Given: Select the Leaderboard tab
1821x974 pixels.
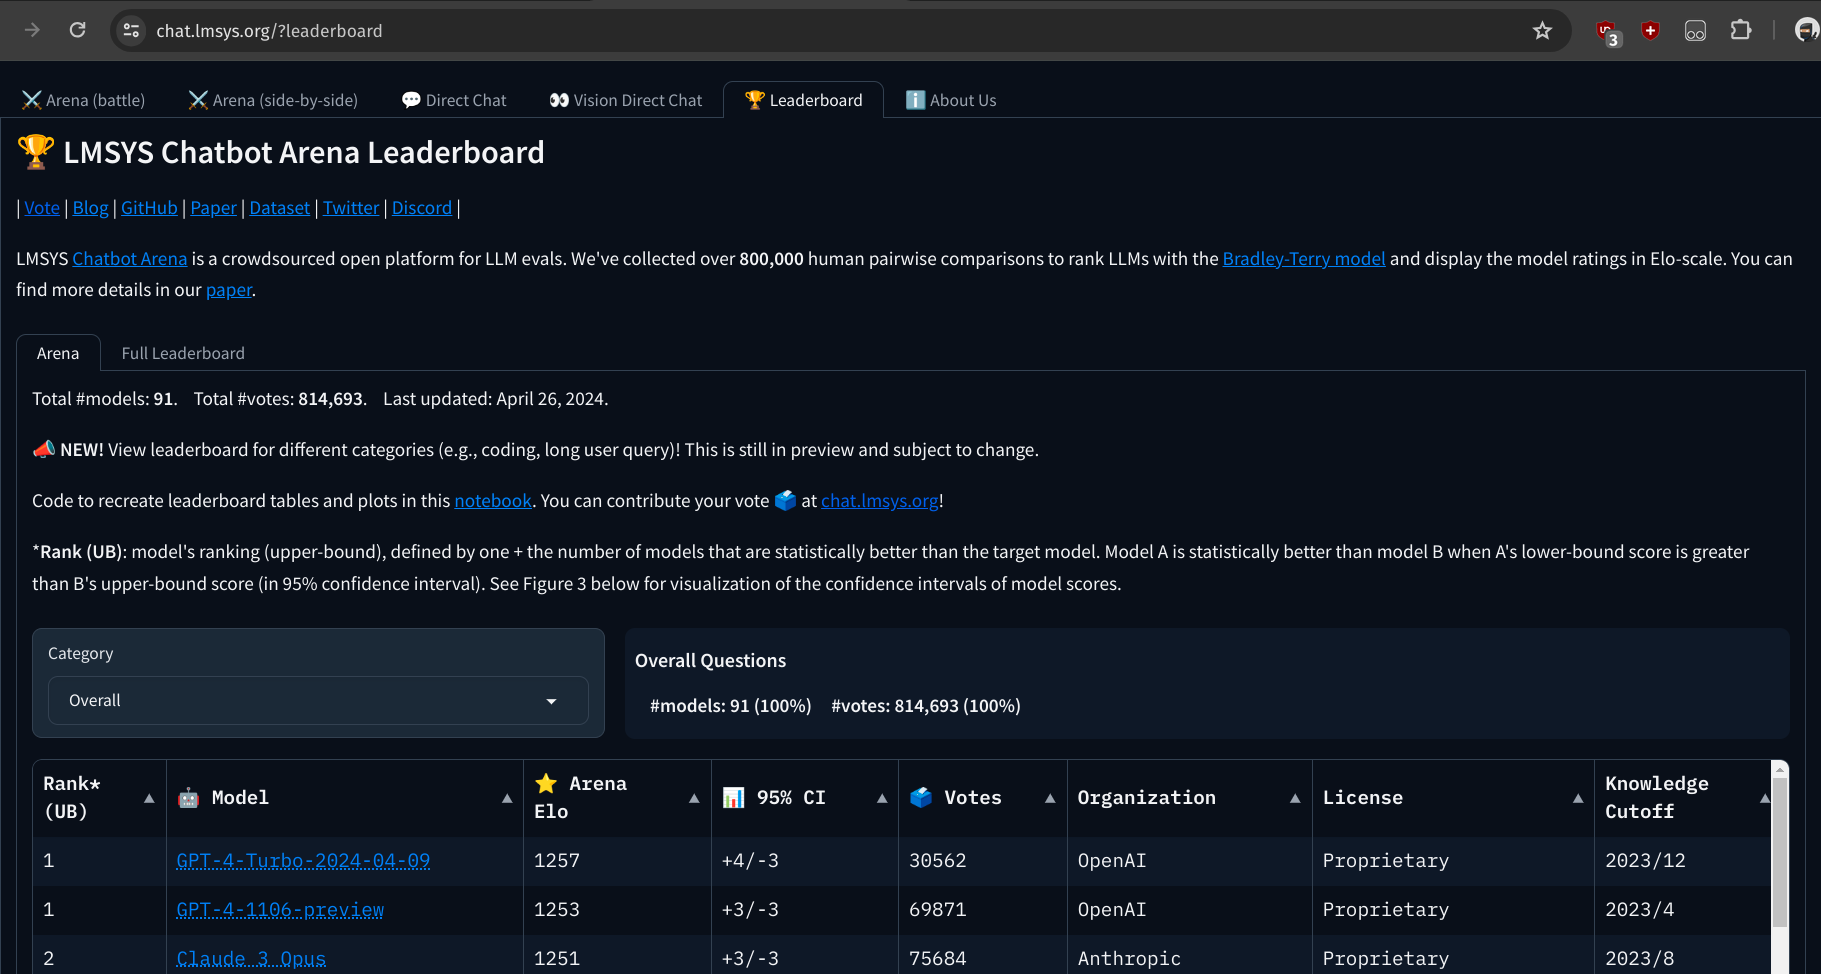Looking at the screenshot, I should pyautogui.click(x=803, y=100).
